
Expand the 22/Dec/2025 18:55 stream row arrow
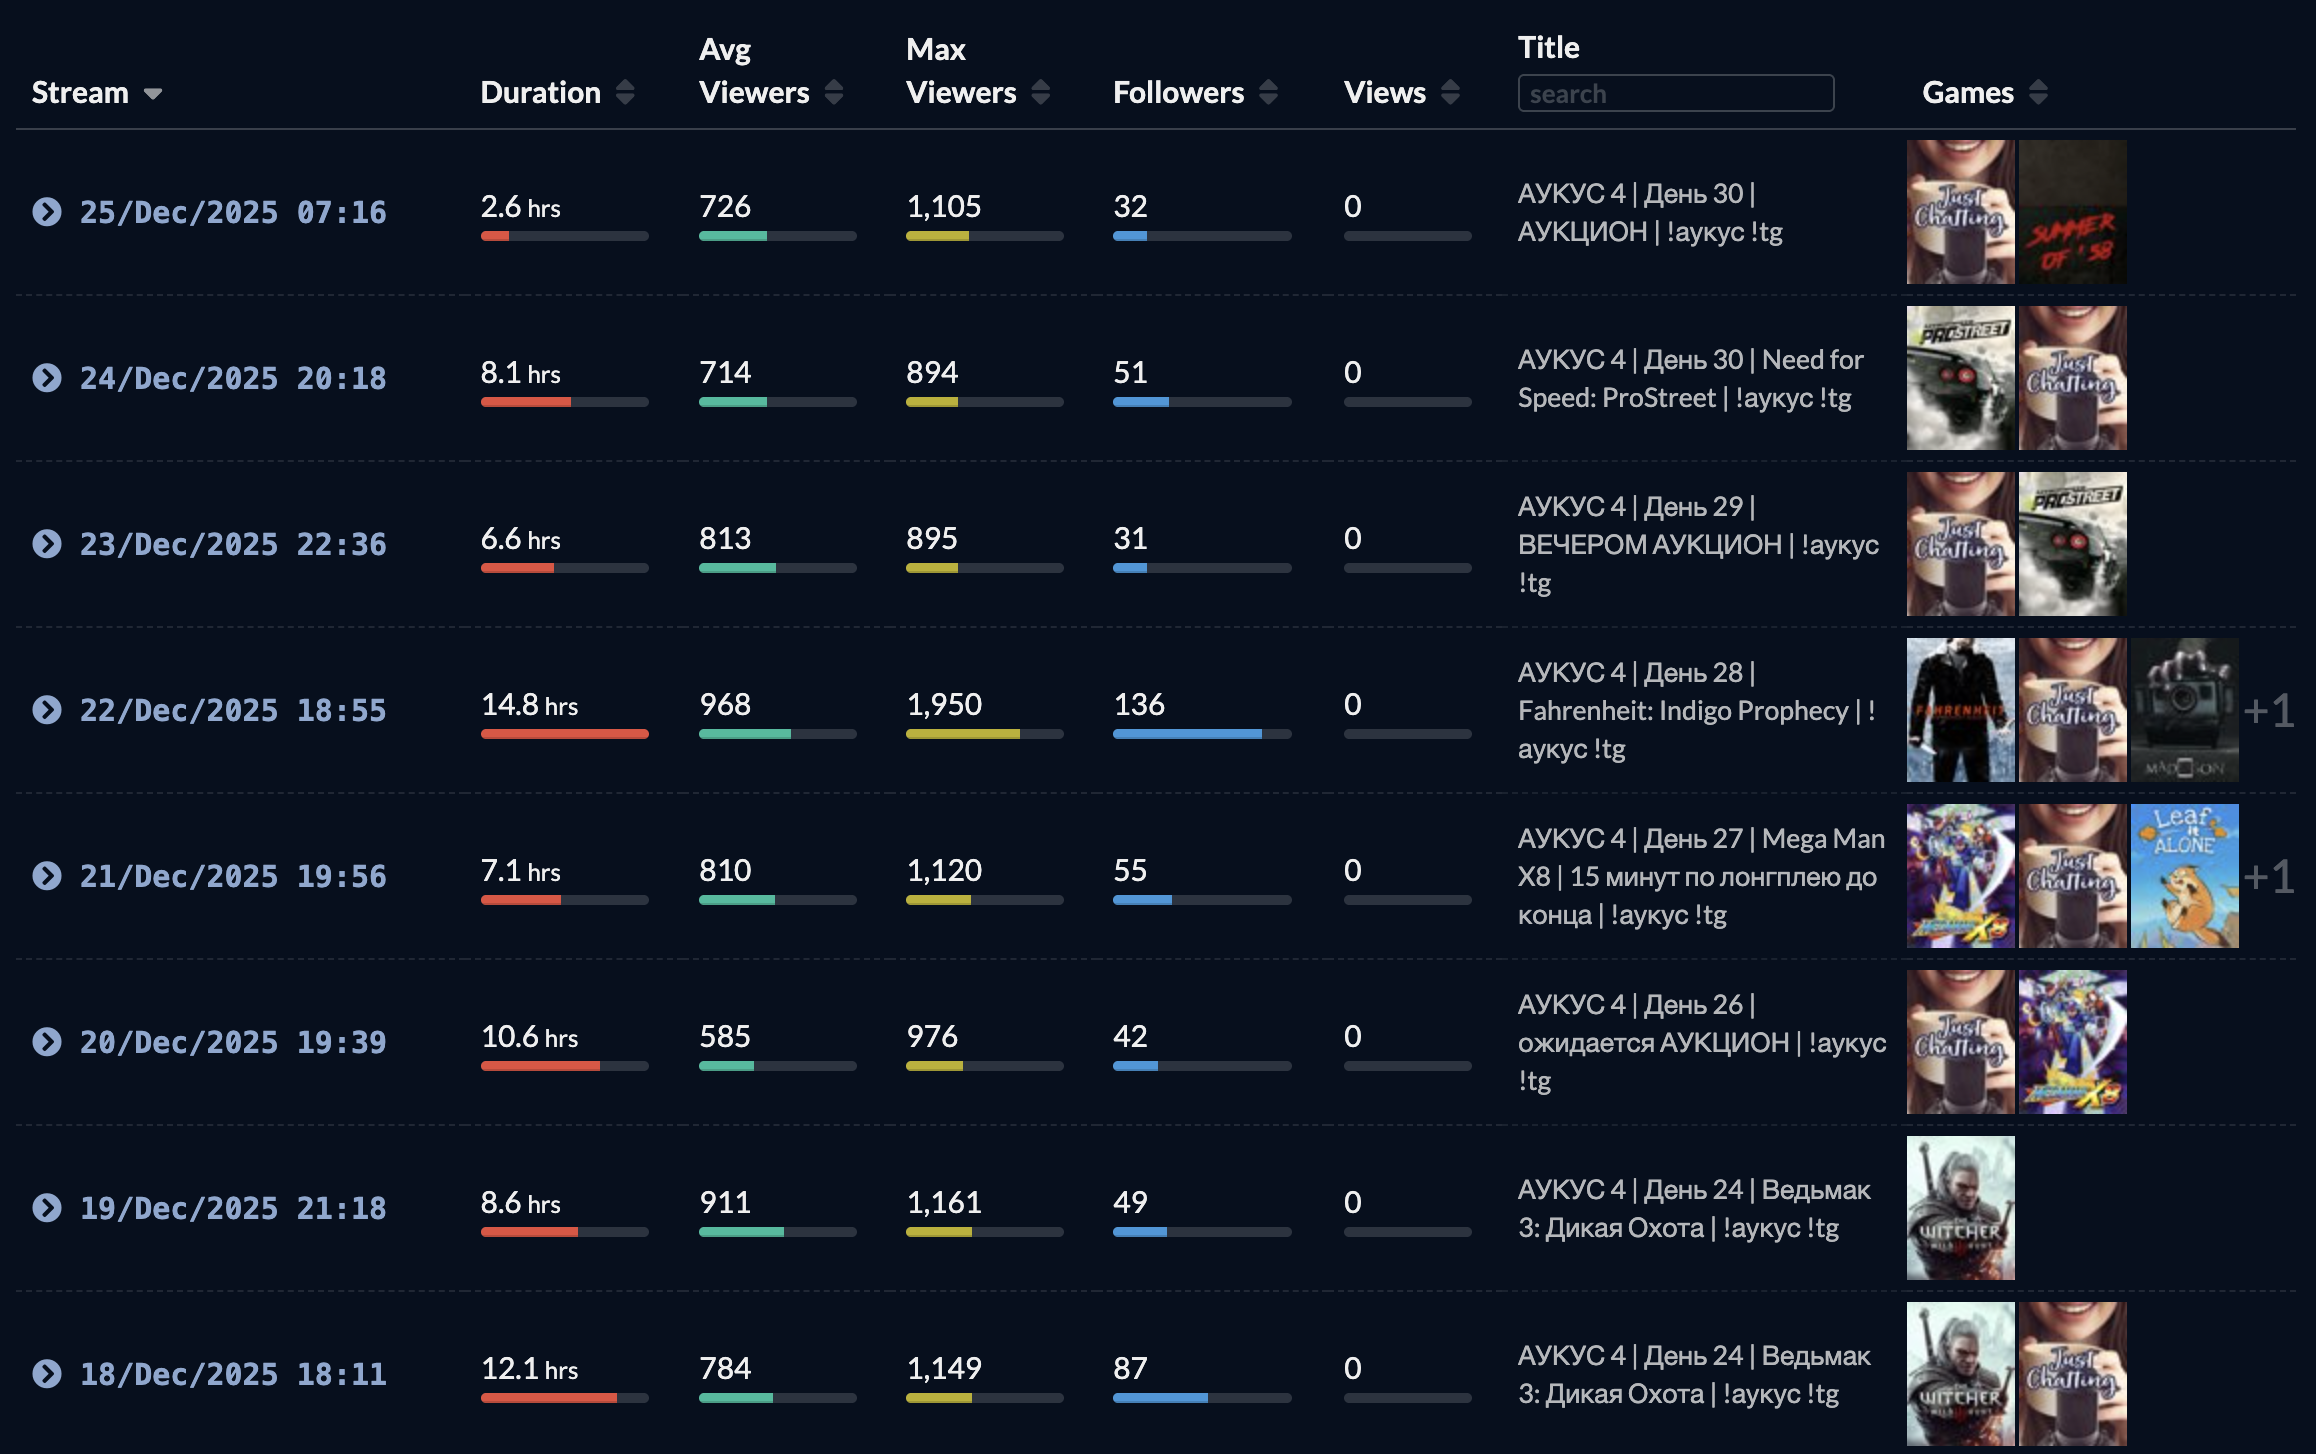[46, 710]
